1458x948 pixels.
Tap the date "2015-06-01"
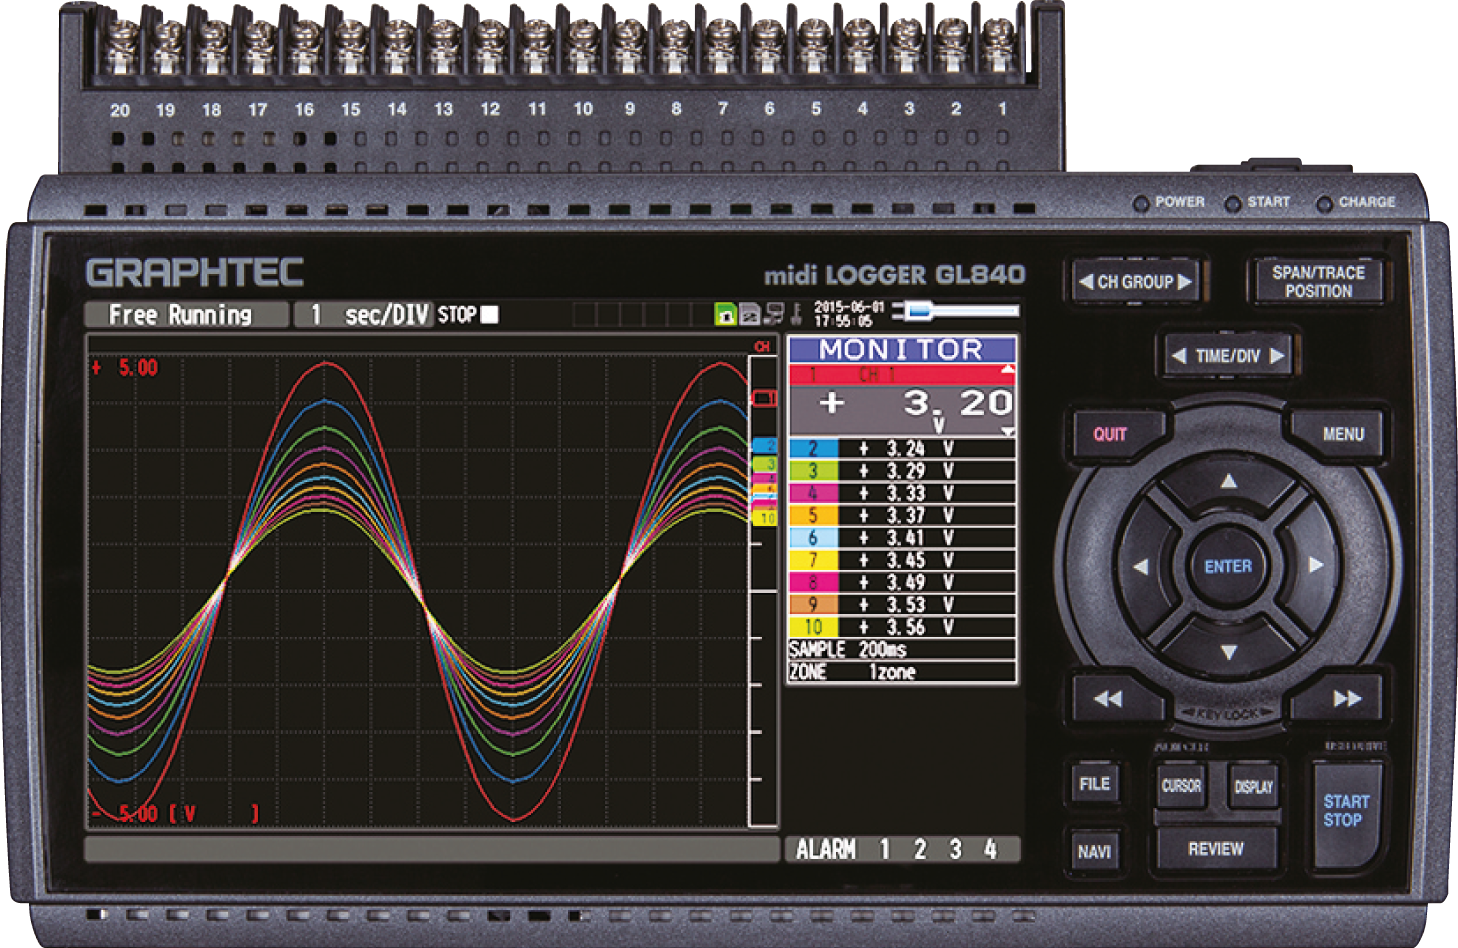(x=849, y=307)
